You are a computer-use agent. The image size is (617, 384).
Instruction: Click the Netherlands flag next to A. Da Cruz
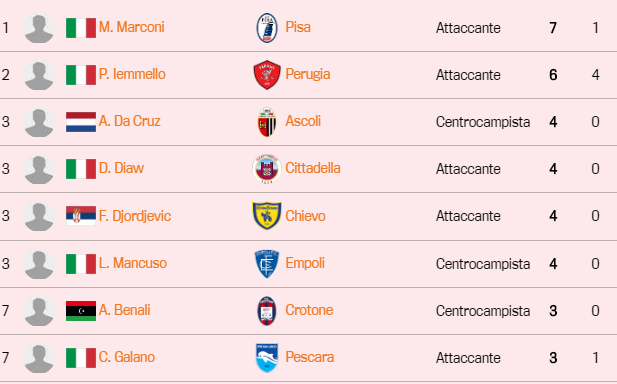coord(81,122)
